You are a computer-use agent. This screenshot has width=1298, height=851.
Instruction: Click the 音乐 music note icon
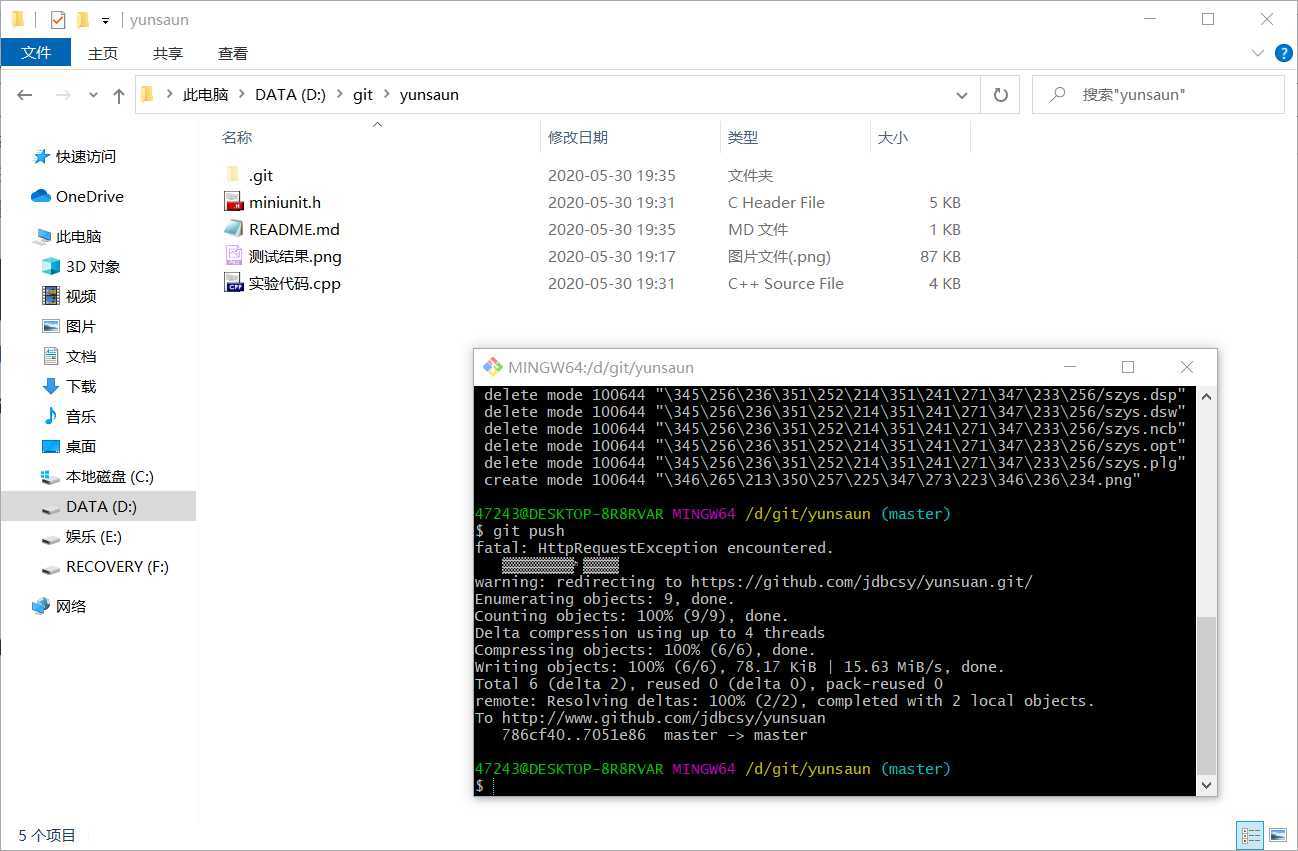51,416
